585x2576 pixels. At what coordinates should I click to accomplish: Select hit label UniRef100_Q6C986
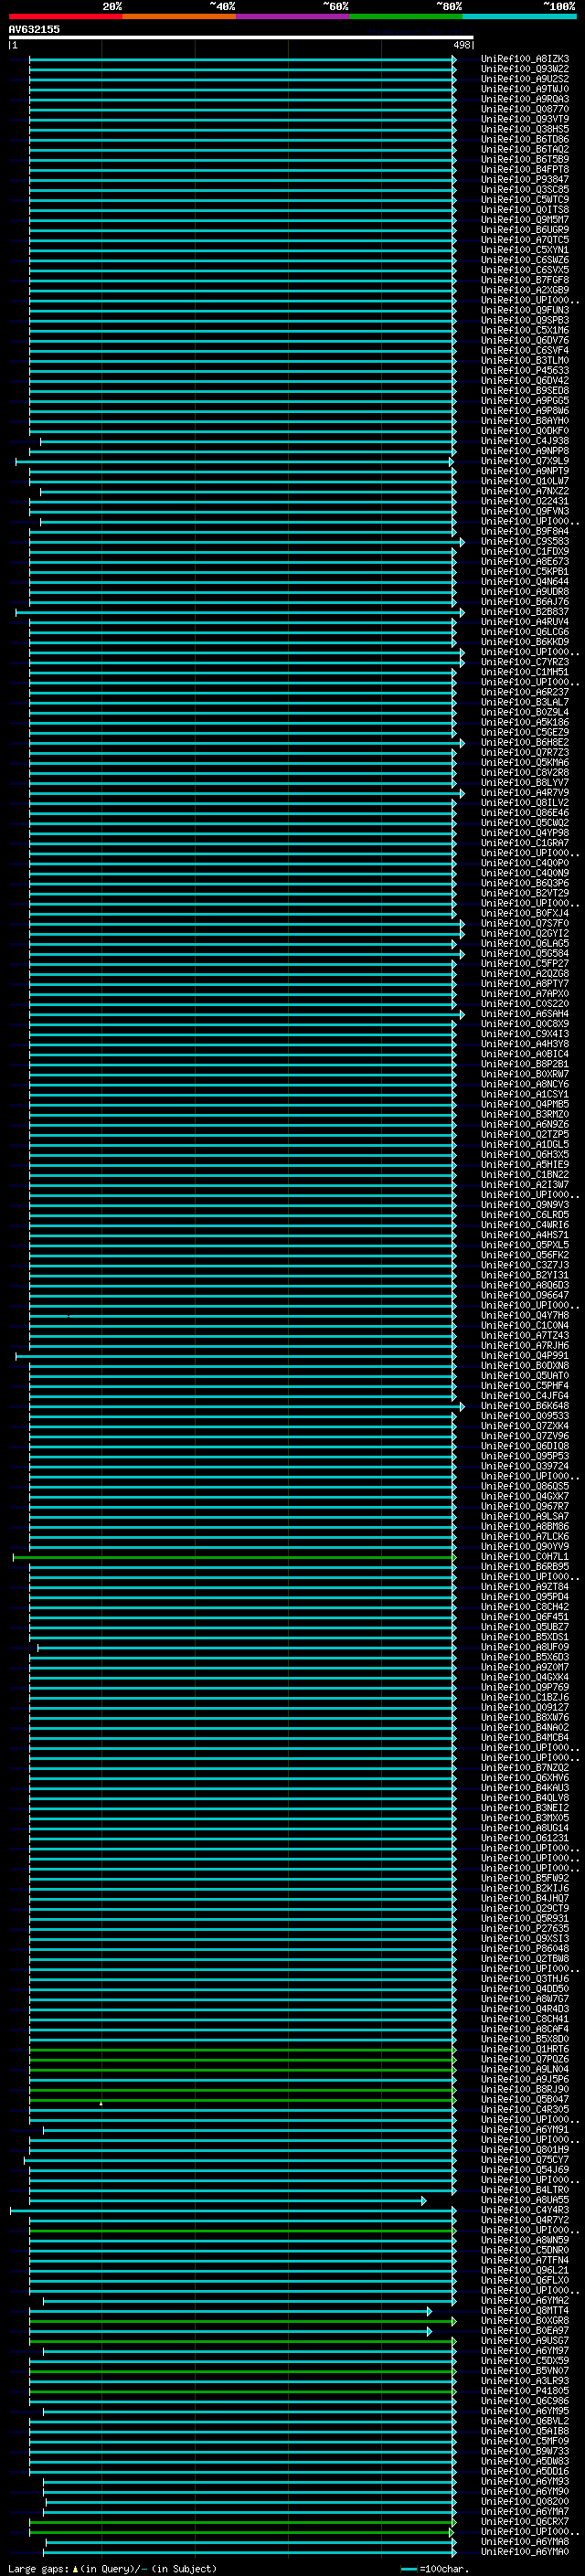coord(525,2401)
